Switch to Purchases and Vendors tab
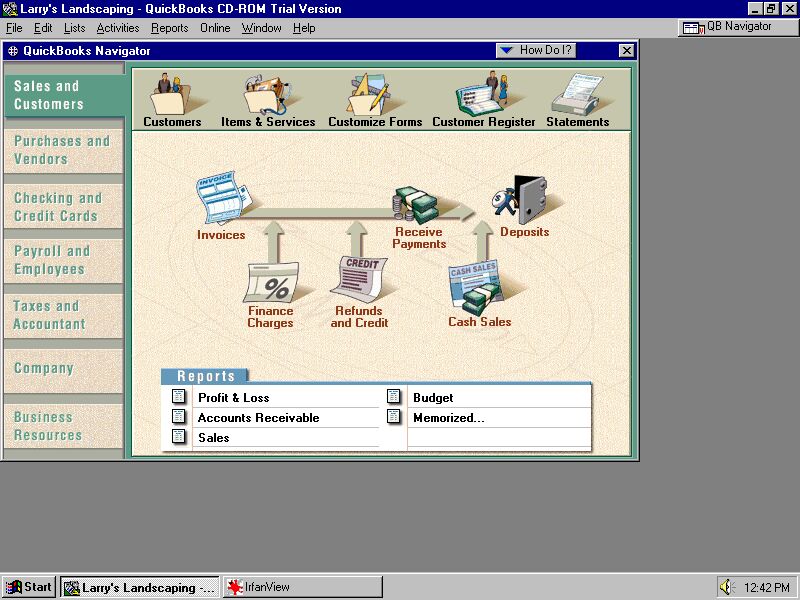Image resolution: width=800 pixels, height=600 pixels. pyautogui.click(x=63, y=151)
